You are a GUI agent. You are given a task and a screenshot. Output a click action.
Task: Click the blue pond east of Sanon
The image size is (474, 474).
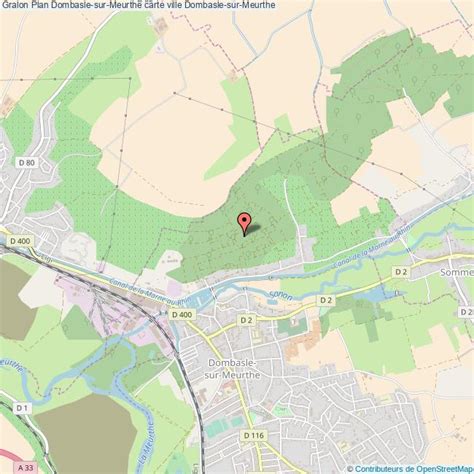377,294
